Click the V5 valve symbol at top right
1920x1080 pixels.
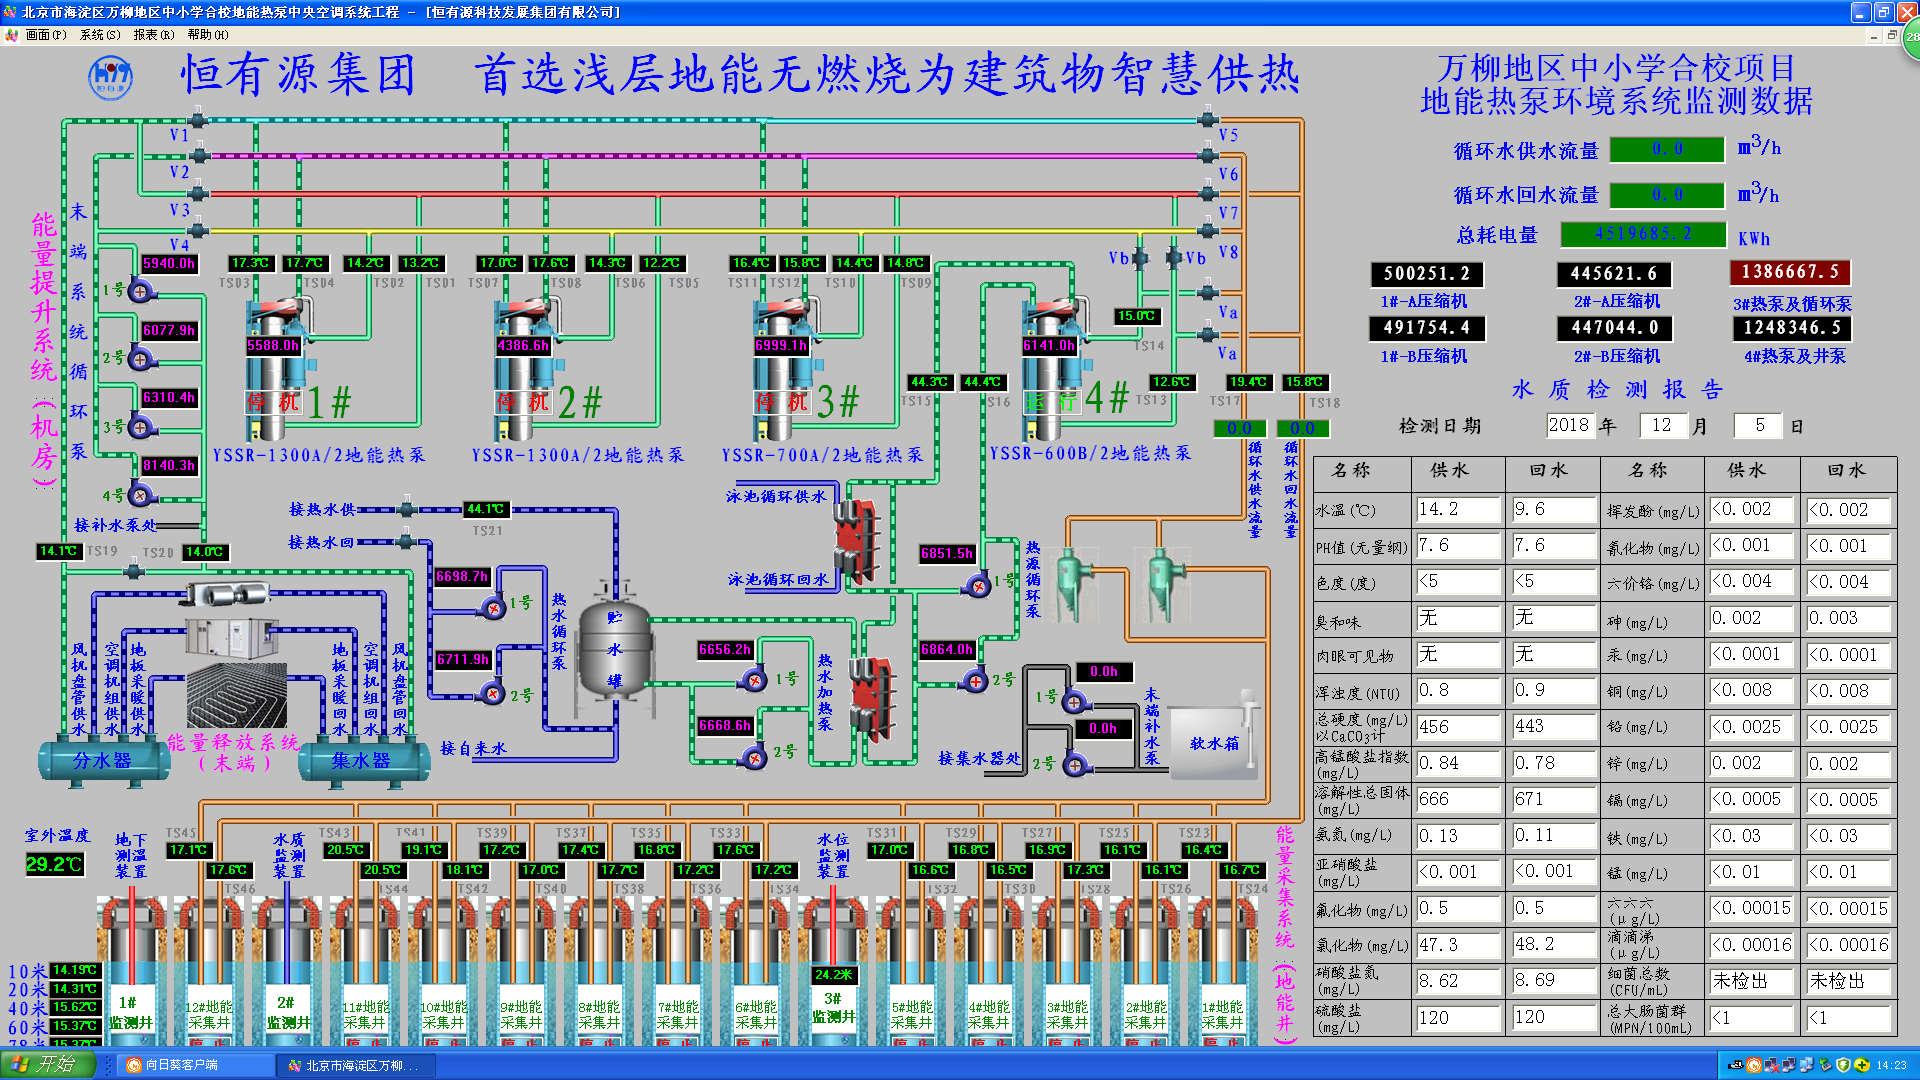1207,121
